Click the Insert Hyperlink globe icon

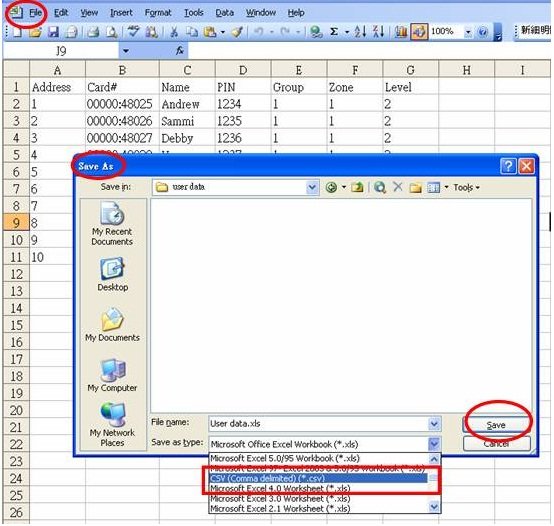click(316, 32)
